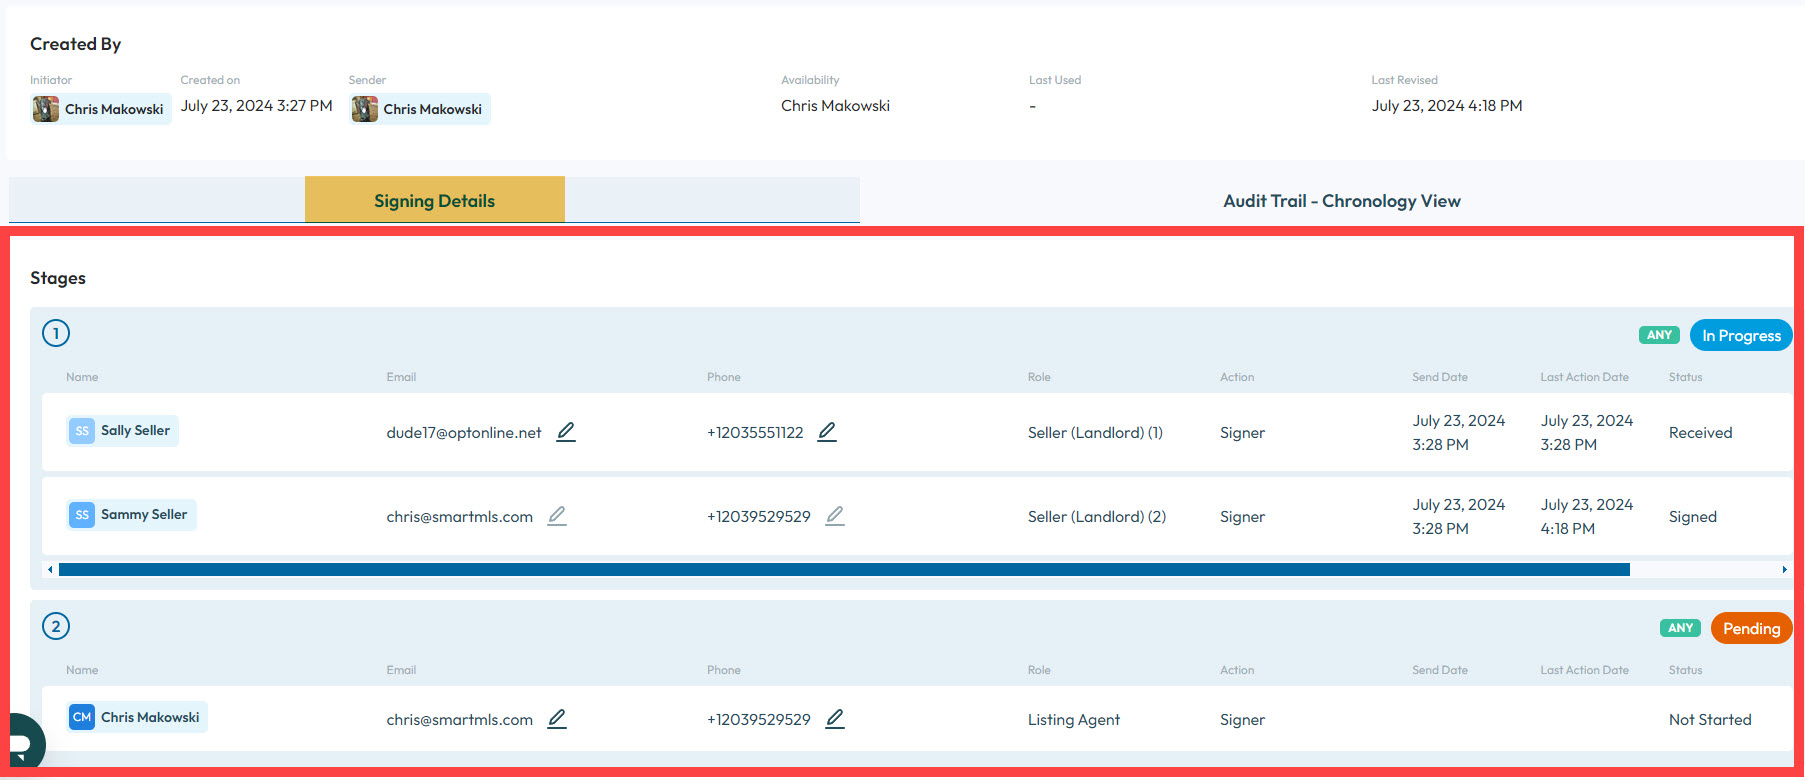The image size is (1805, 780).
Task: Click Sammy Seller's email chris@smartmls.com
Action: (460, 517)
